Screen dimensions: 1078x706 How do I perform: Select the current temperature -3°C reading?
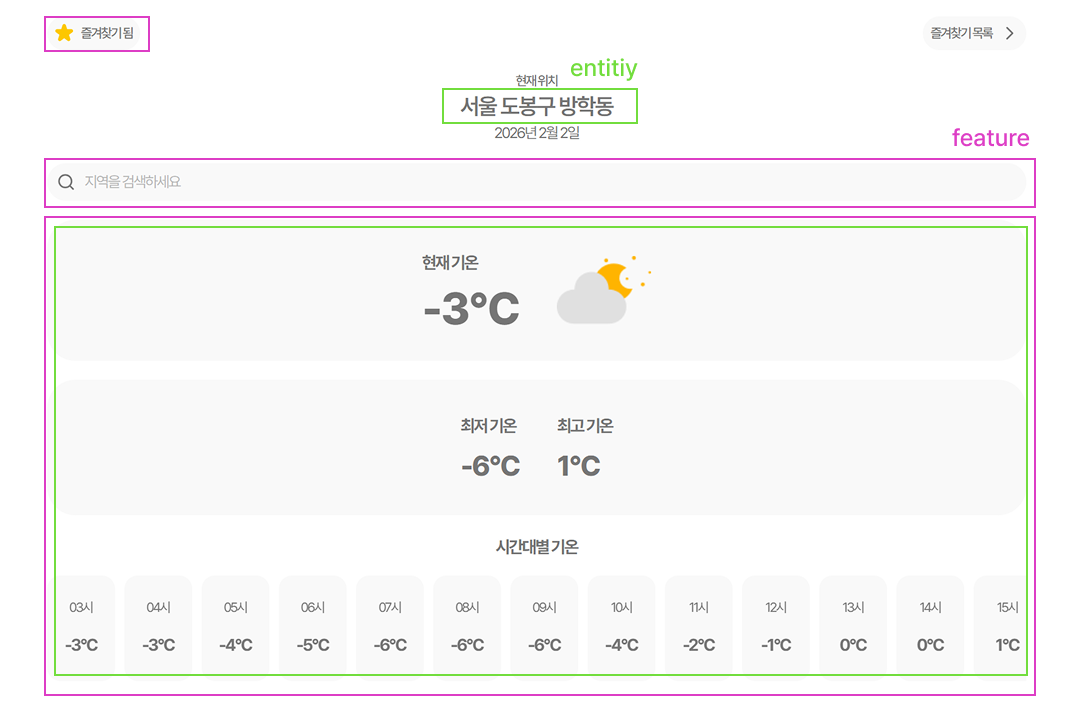click(471, 306)
